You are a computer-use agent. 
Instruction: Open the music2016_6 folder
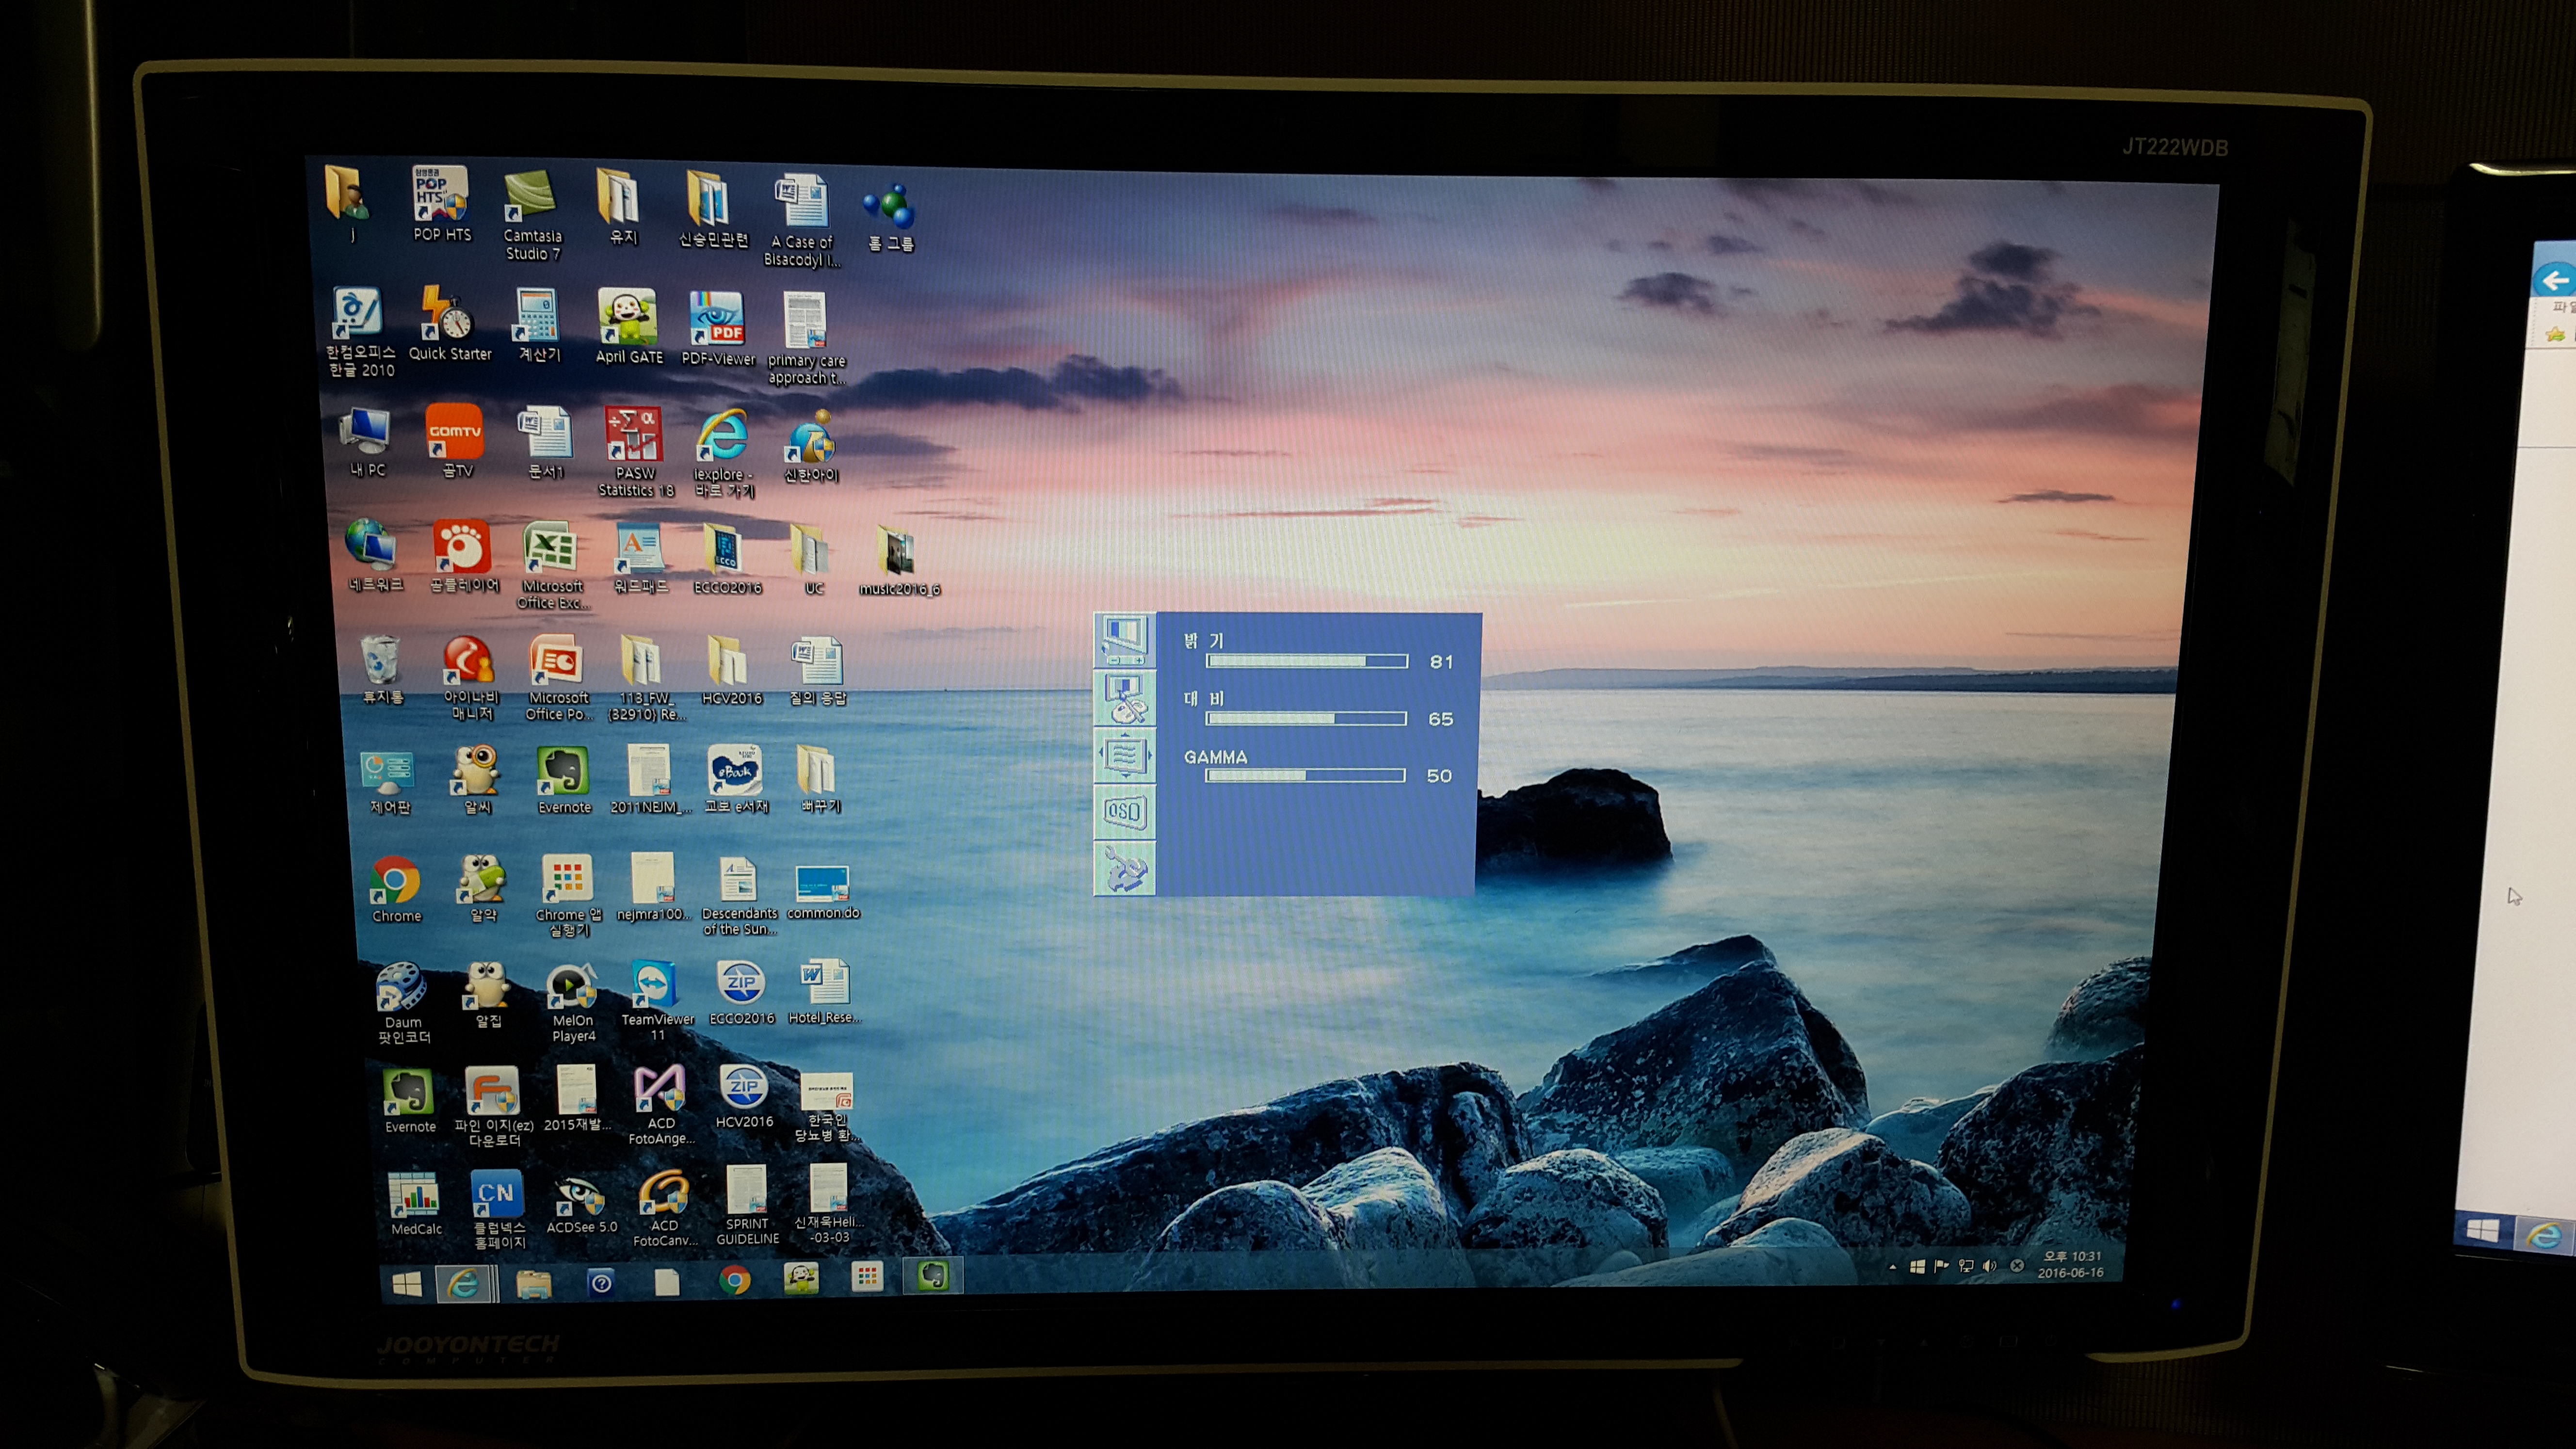(x=898, y=560)
